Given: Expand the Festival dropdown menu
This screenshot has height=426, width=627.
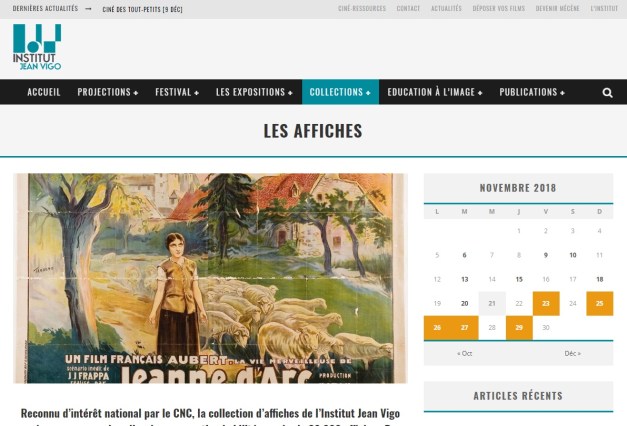Looking at the screenshot, I should tap(177, 92).
